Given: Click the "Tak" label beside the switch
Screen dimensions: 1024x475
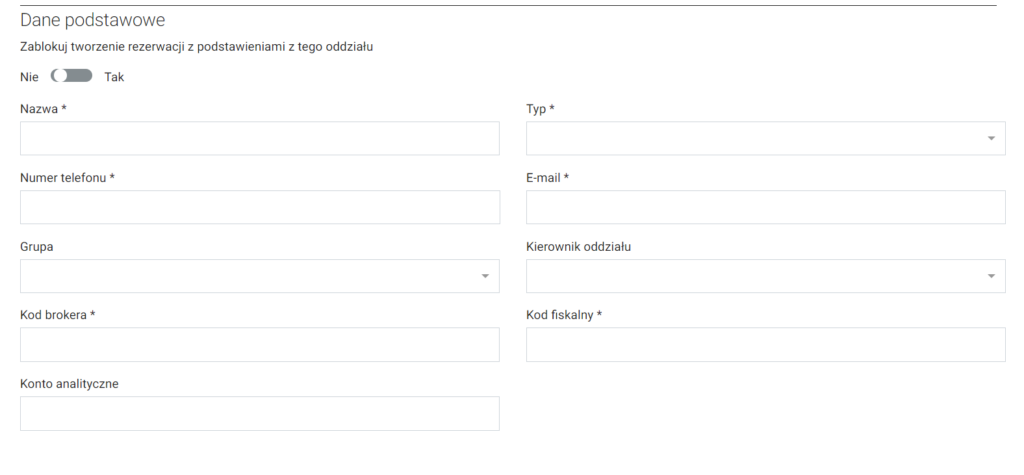Looking at the screenshot, I should pos(114,76).
